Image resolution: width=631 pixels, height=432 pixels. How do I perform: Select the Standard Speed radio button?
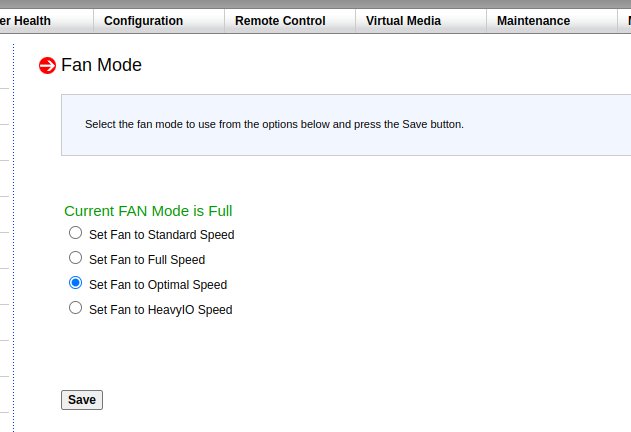click(75, 233)
